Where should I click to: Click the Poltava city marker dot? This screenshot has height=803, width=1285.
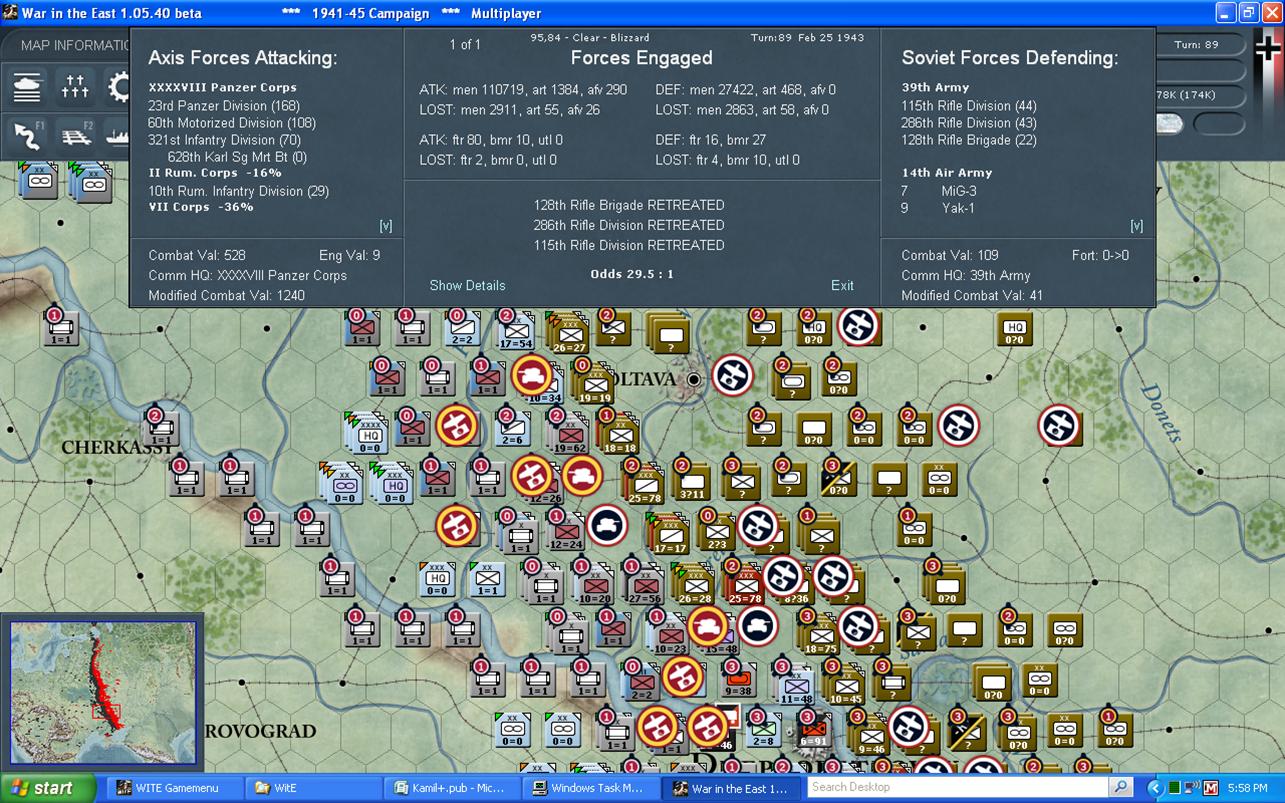[x=694, y=380]
